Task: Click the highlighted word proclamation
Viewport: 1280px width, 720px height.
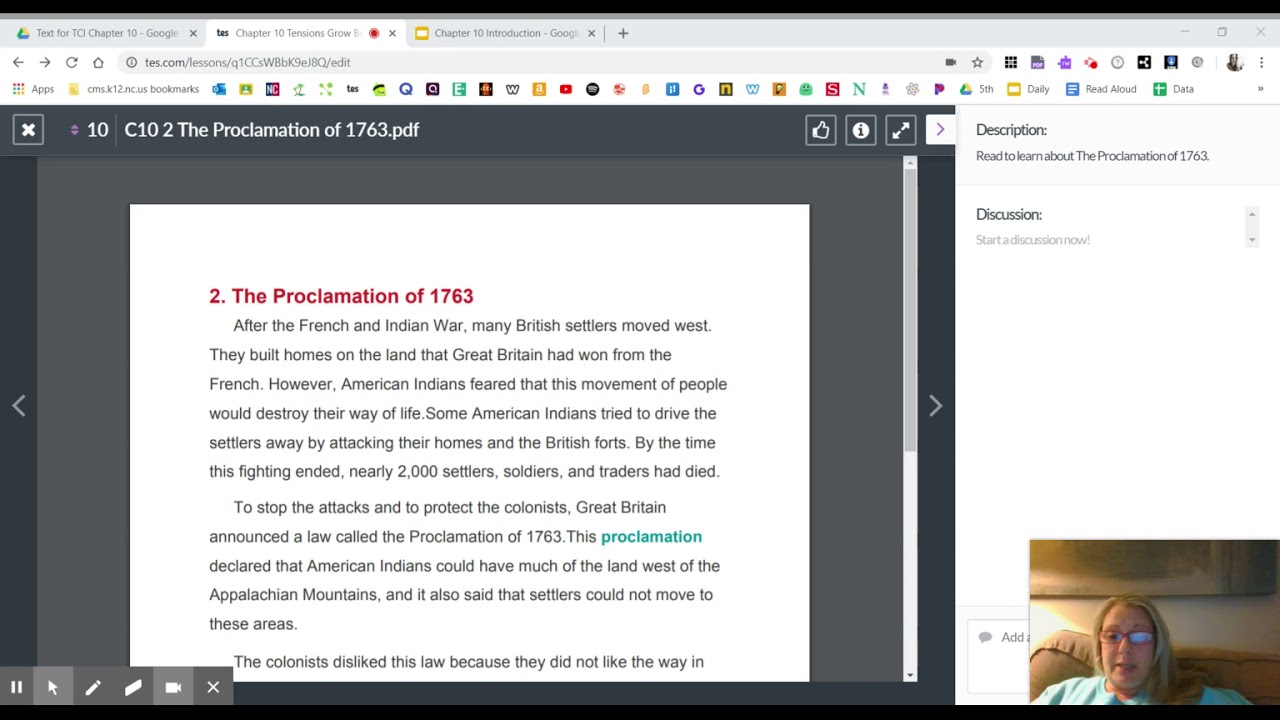Action: (x=651, y=536)
